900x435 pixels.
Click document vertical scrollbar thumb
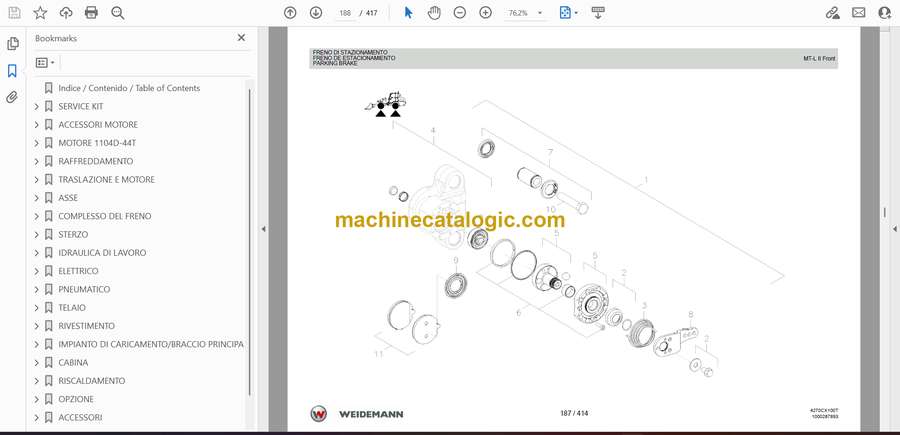pos(885,212)
